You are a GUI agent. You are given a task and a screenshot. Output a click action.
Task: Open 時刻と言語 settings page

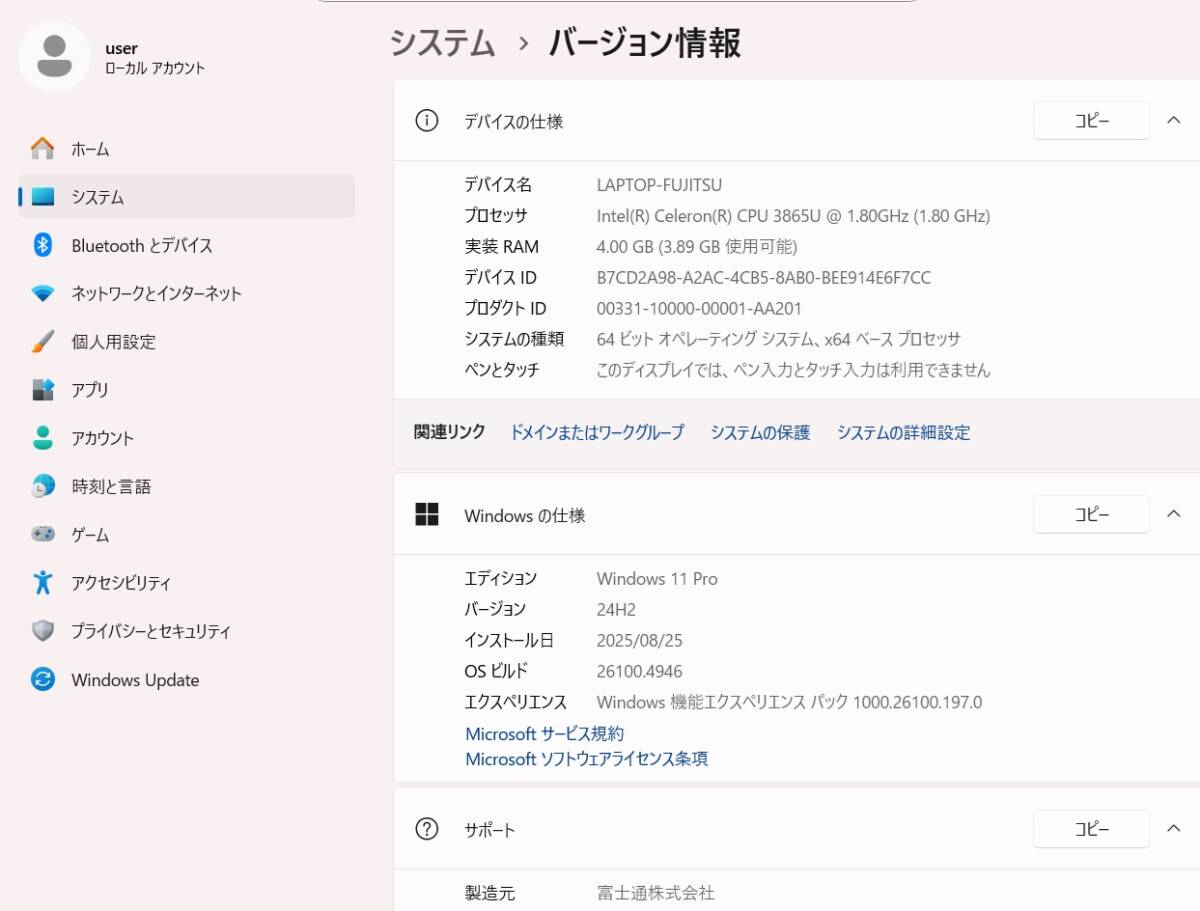click(111, 487)
